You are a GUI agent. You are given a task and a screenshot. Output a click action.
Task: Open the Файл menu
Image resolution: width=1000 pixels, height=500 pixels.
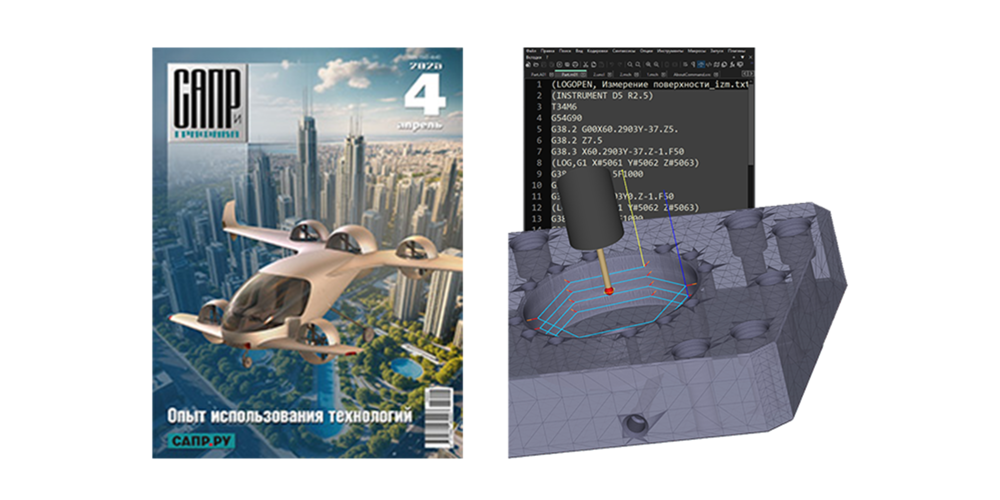click(x=530, y=49)
